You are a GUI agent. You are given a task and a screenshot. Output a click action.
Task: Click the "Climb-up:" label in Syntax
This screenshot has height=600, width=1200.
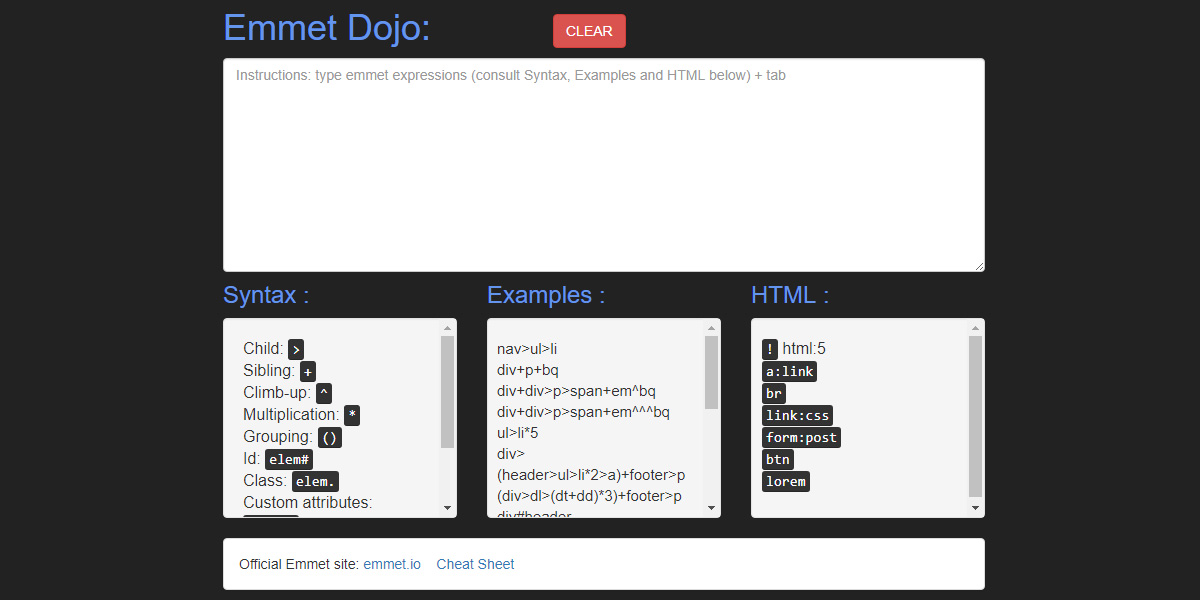tap(277, 392)
